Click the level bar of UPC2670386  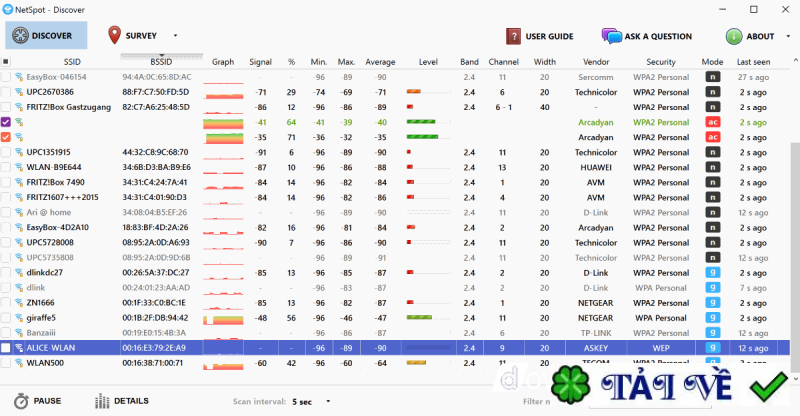click(x=428, y=92)
